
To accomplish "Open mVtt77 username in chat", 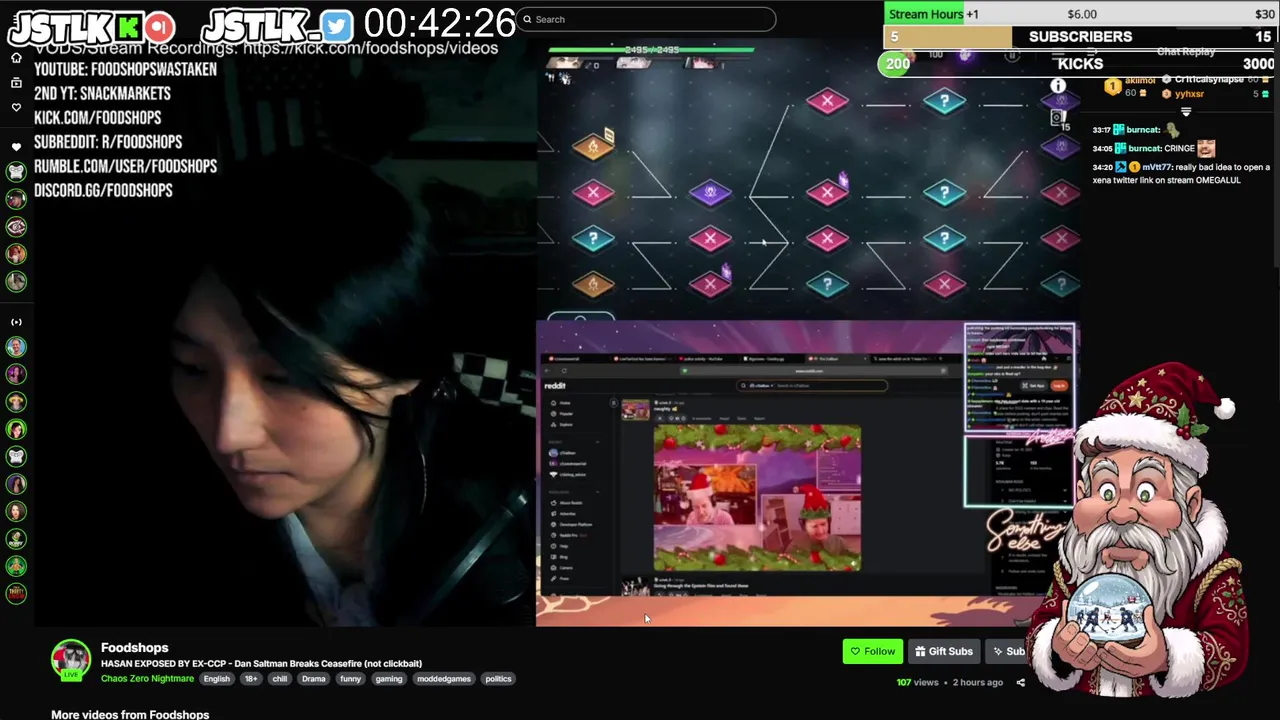I will click(x=1158, y=168).
